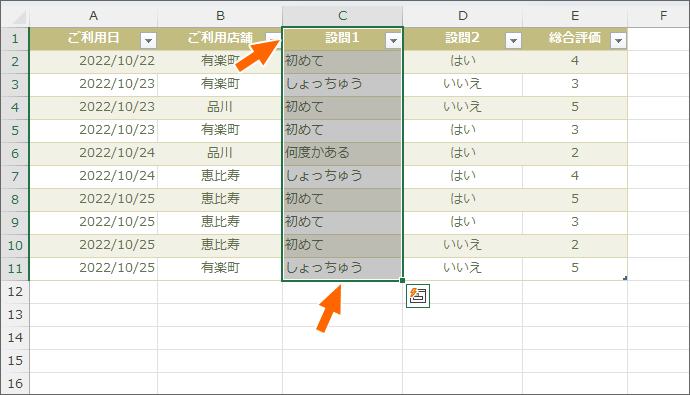This screenshot has height=395, width=690.
Task: Select row 2 header
Action: point(15,62)
